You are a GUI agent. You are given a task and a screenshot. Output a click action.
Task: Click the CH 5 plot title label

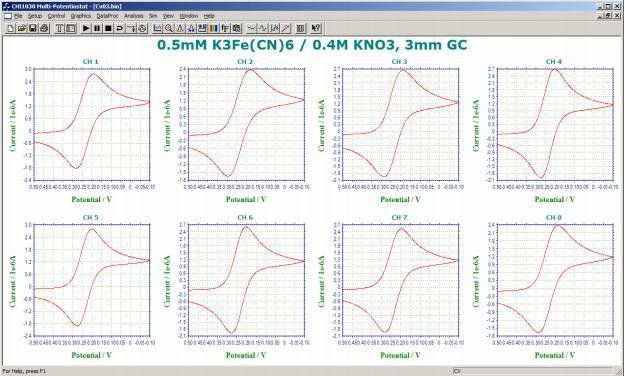[90, 217]
